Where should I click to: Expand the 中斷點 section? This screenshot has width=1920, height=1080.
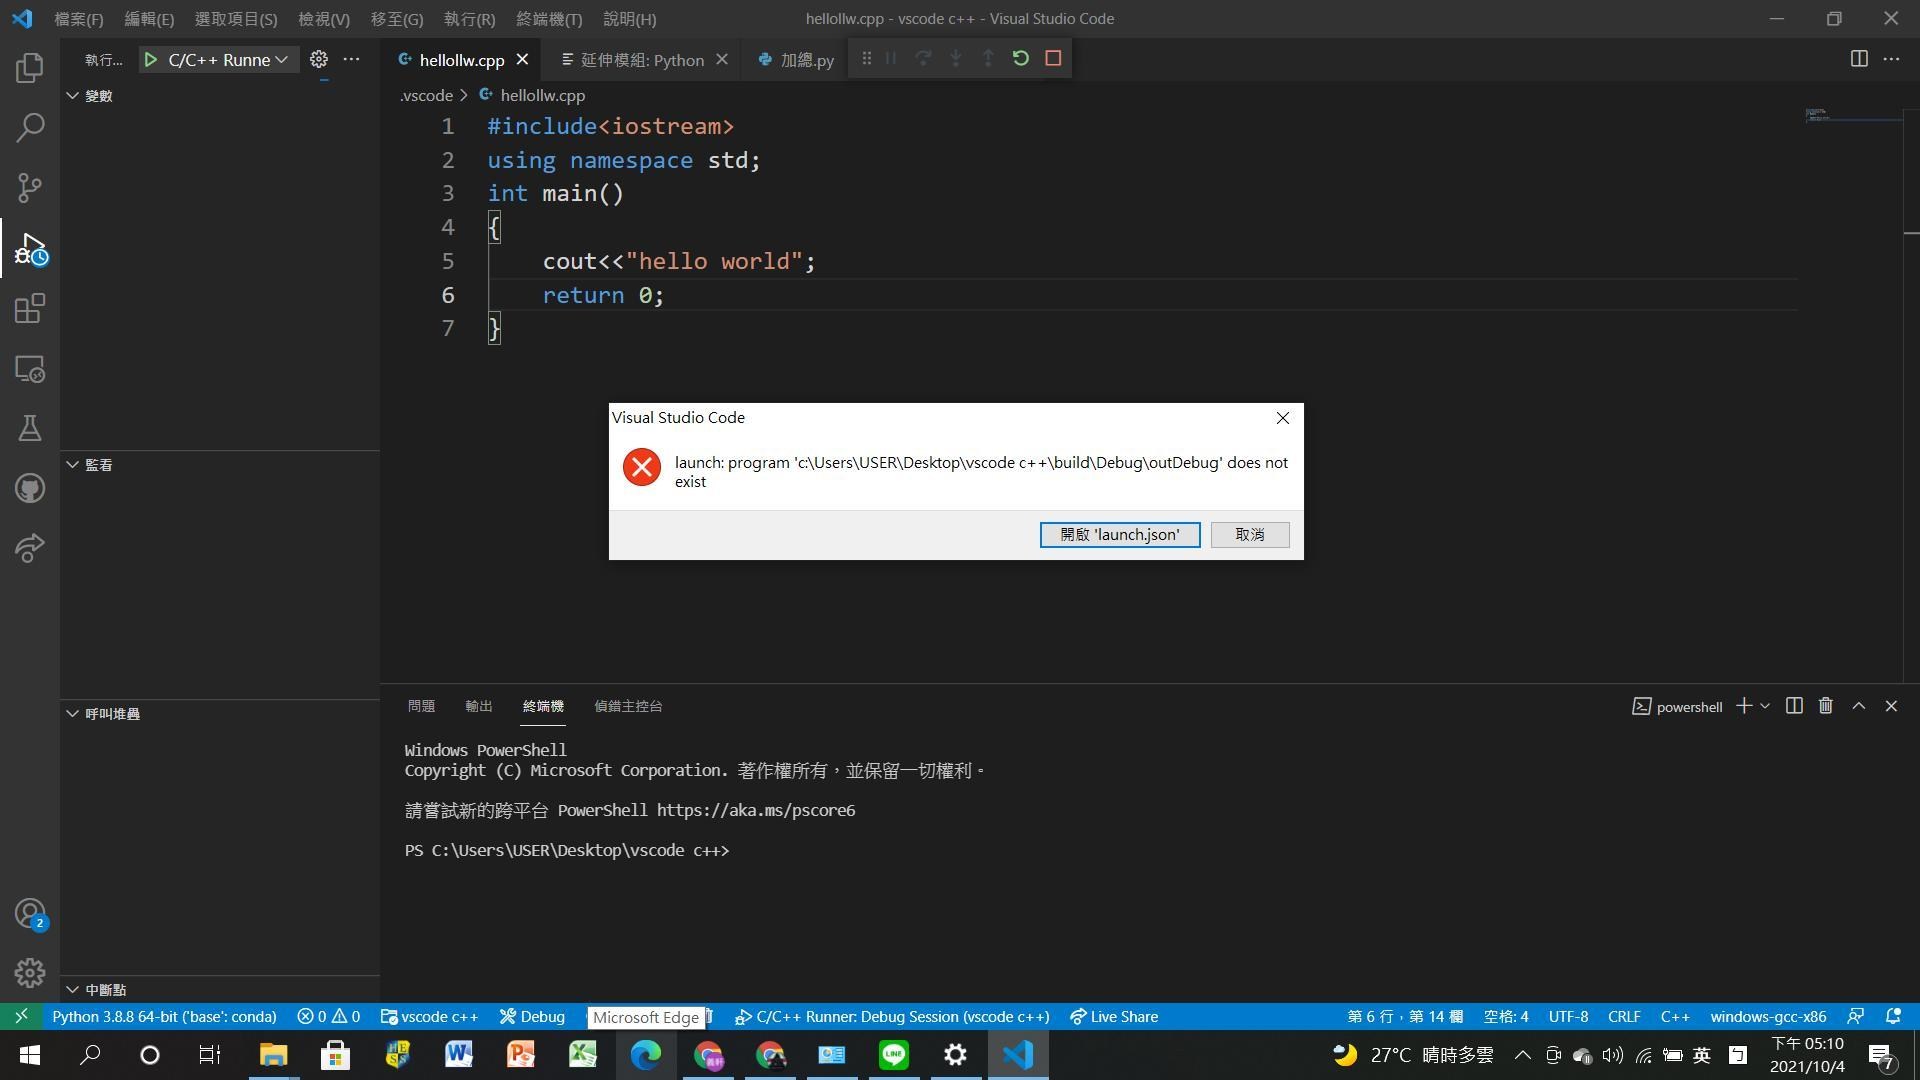72,989
